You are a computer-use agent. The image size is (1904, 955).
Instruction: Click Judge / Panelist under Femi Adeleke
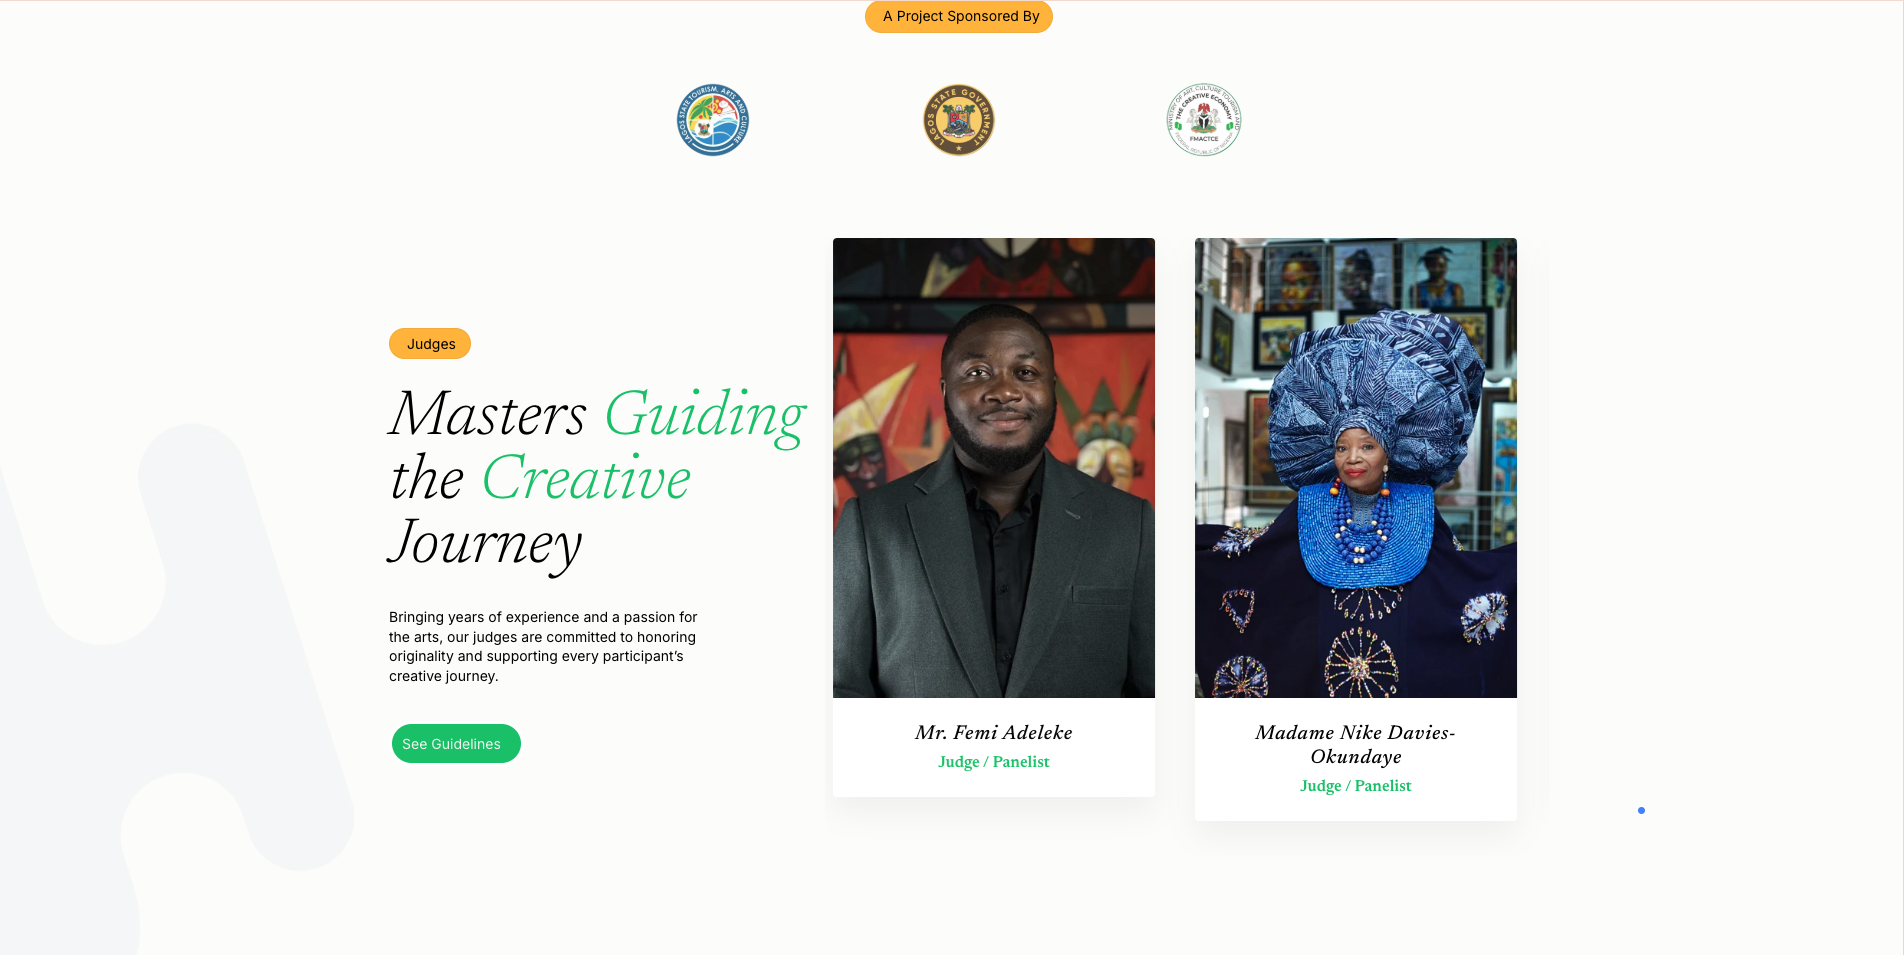pos(994,762)
